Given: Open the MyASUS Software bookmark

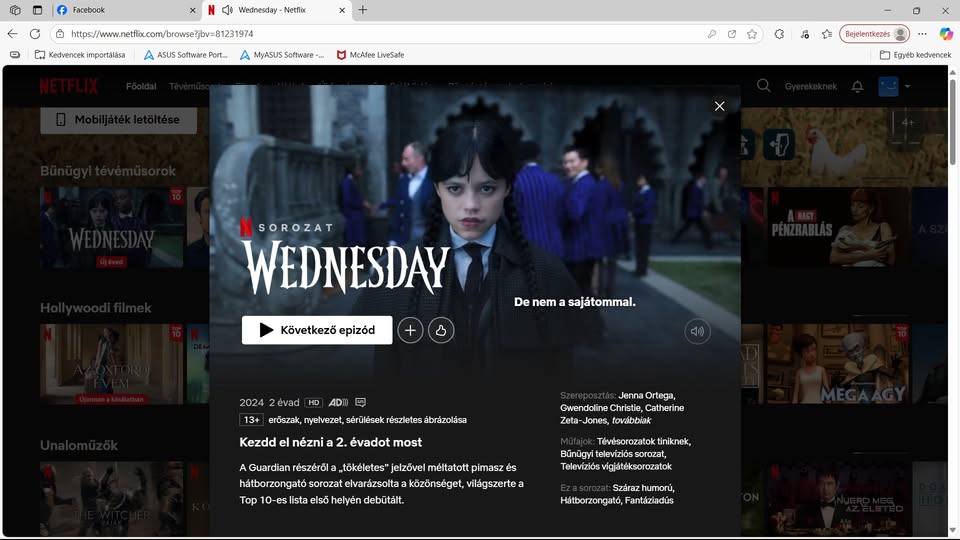Looking at the screenshot, I should pos(282,54).
